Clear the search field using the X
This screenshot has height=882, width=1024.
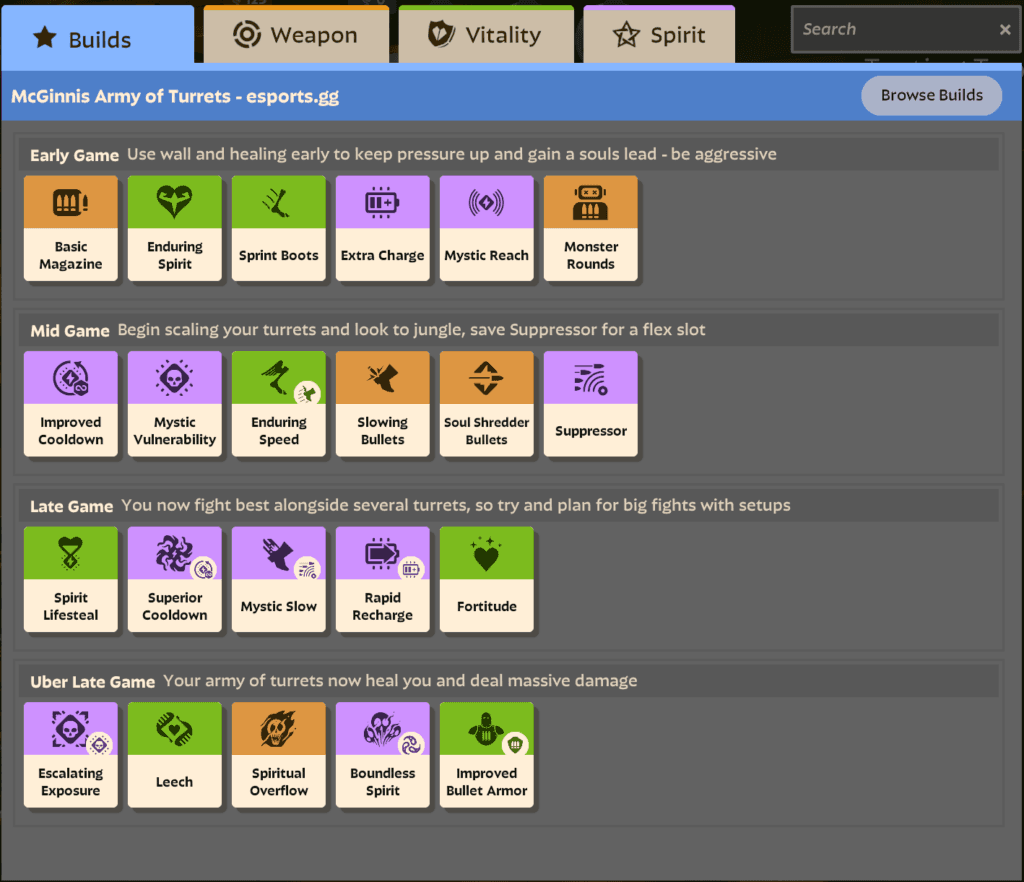click(x=1005, y=29)
